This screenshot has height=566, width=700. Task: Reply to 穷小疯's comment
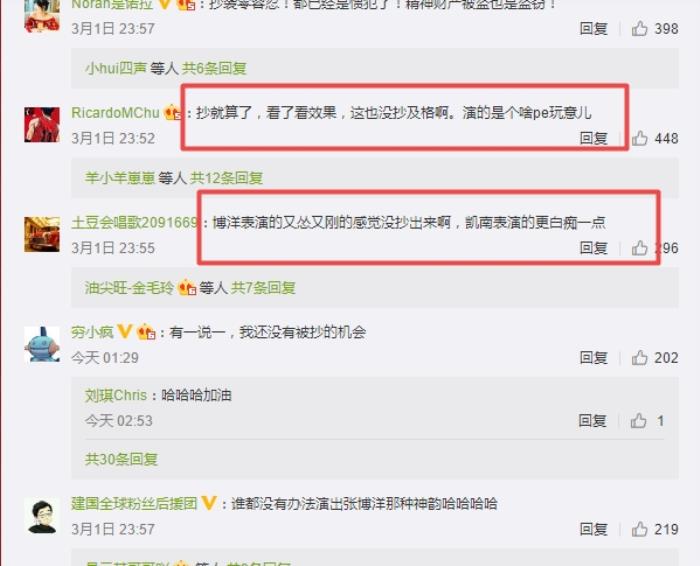point(593,358)
